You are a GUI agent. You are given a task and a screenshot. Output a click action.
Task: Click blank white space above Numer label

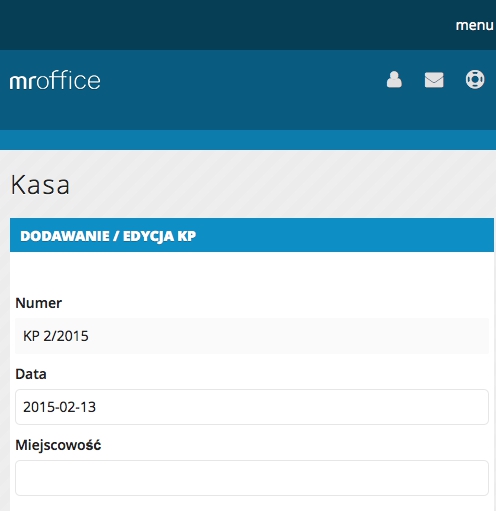tap(252, 273)
